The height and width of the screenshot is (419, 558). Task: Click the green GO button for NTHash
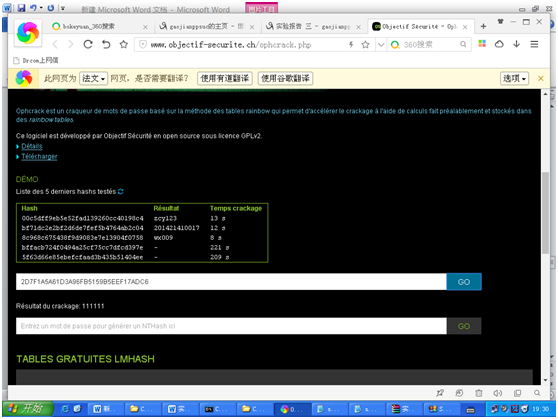(464, 326)
